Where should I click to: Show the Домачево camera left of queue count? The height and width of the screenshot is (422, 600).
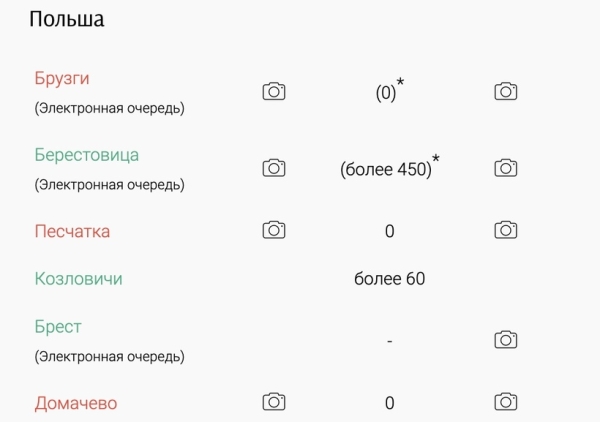274,402
